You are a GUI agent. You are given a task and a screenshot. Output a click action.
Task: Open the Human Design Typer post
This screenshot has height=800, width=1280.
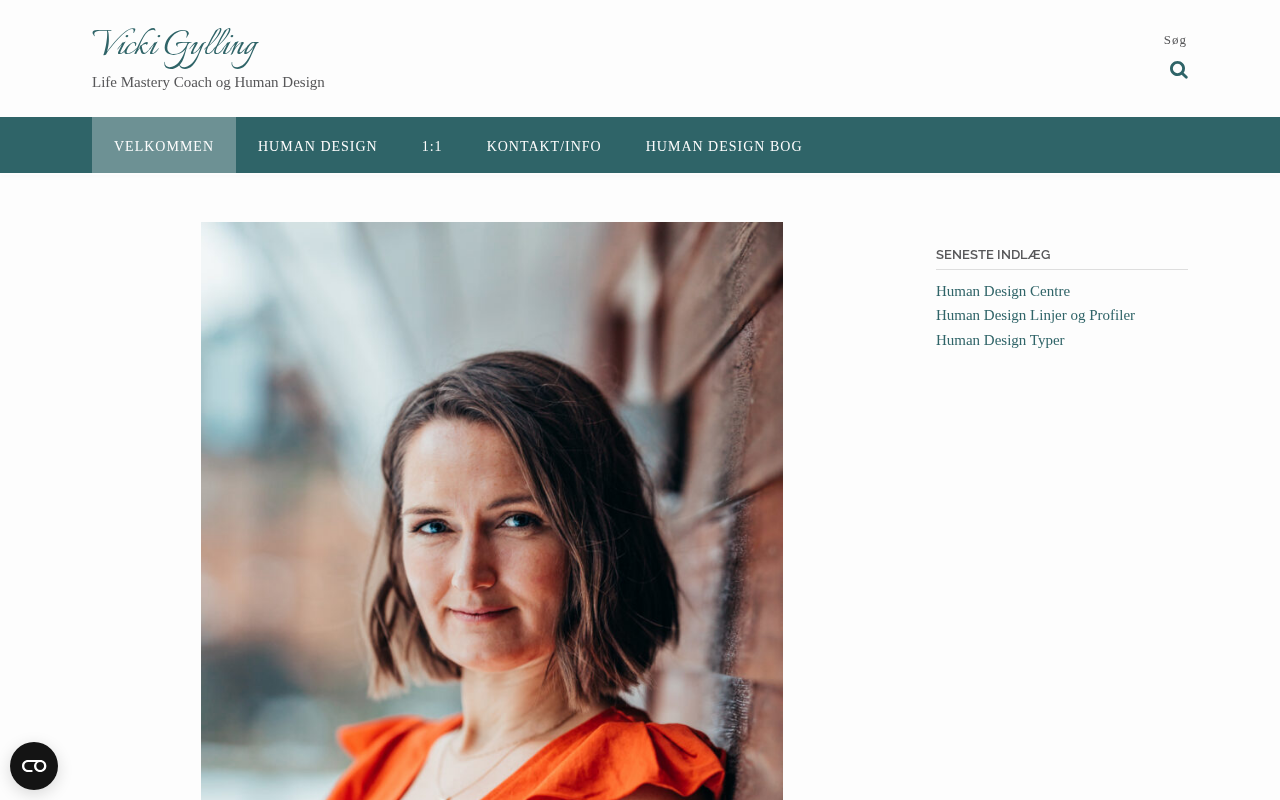tap(1000, 340)
